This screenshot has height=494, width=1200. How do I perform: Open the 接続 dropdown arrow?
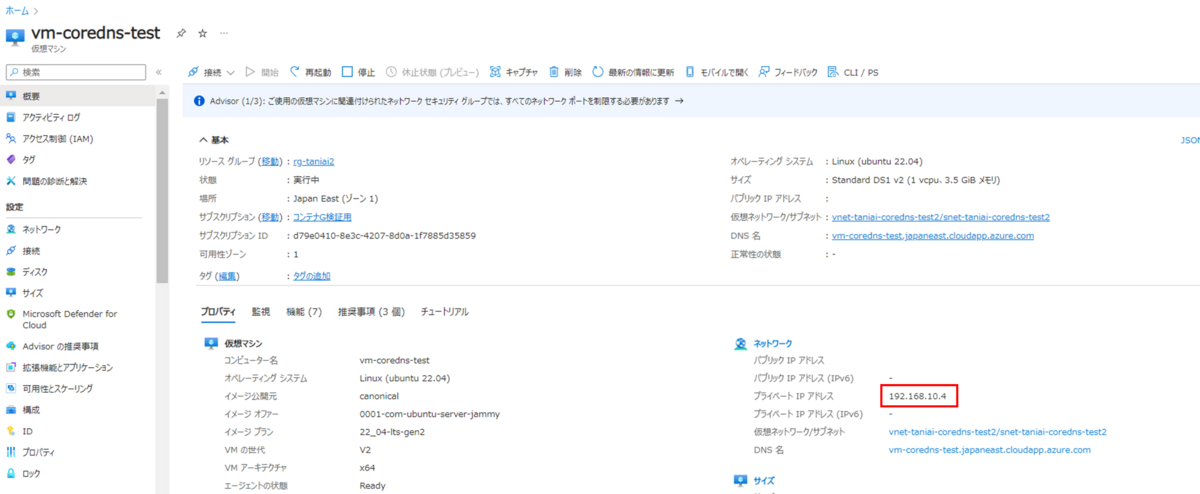pyautogui.click(x=231, y=73)
